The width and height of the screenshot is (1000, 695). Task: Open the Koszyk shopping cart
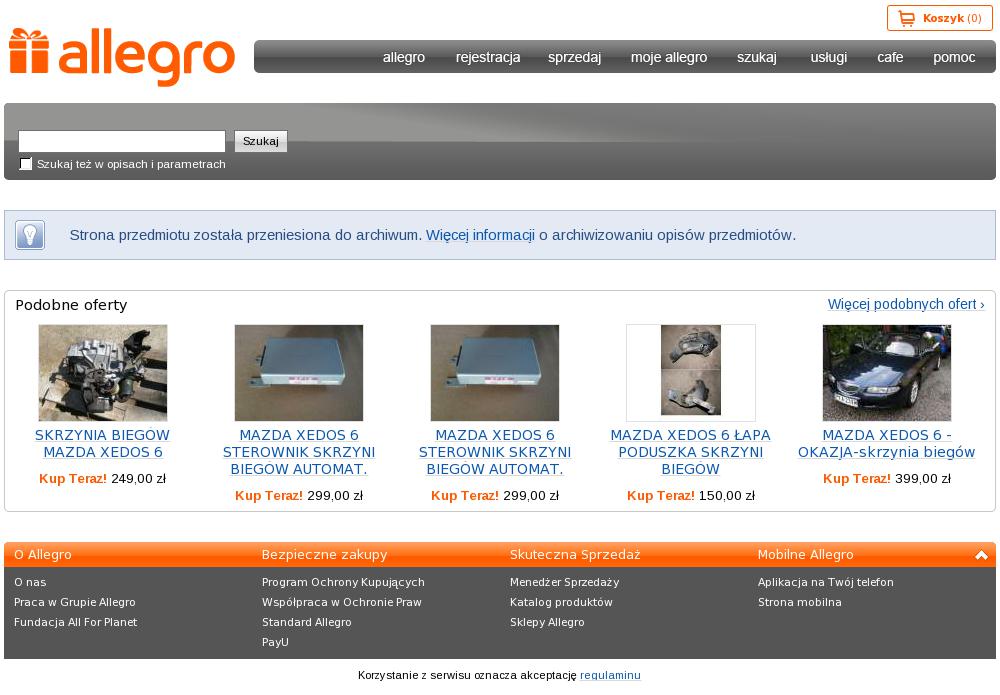tap(939, 18)
